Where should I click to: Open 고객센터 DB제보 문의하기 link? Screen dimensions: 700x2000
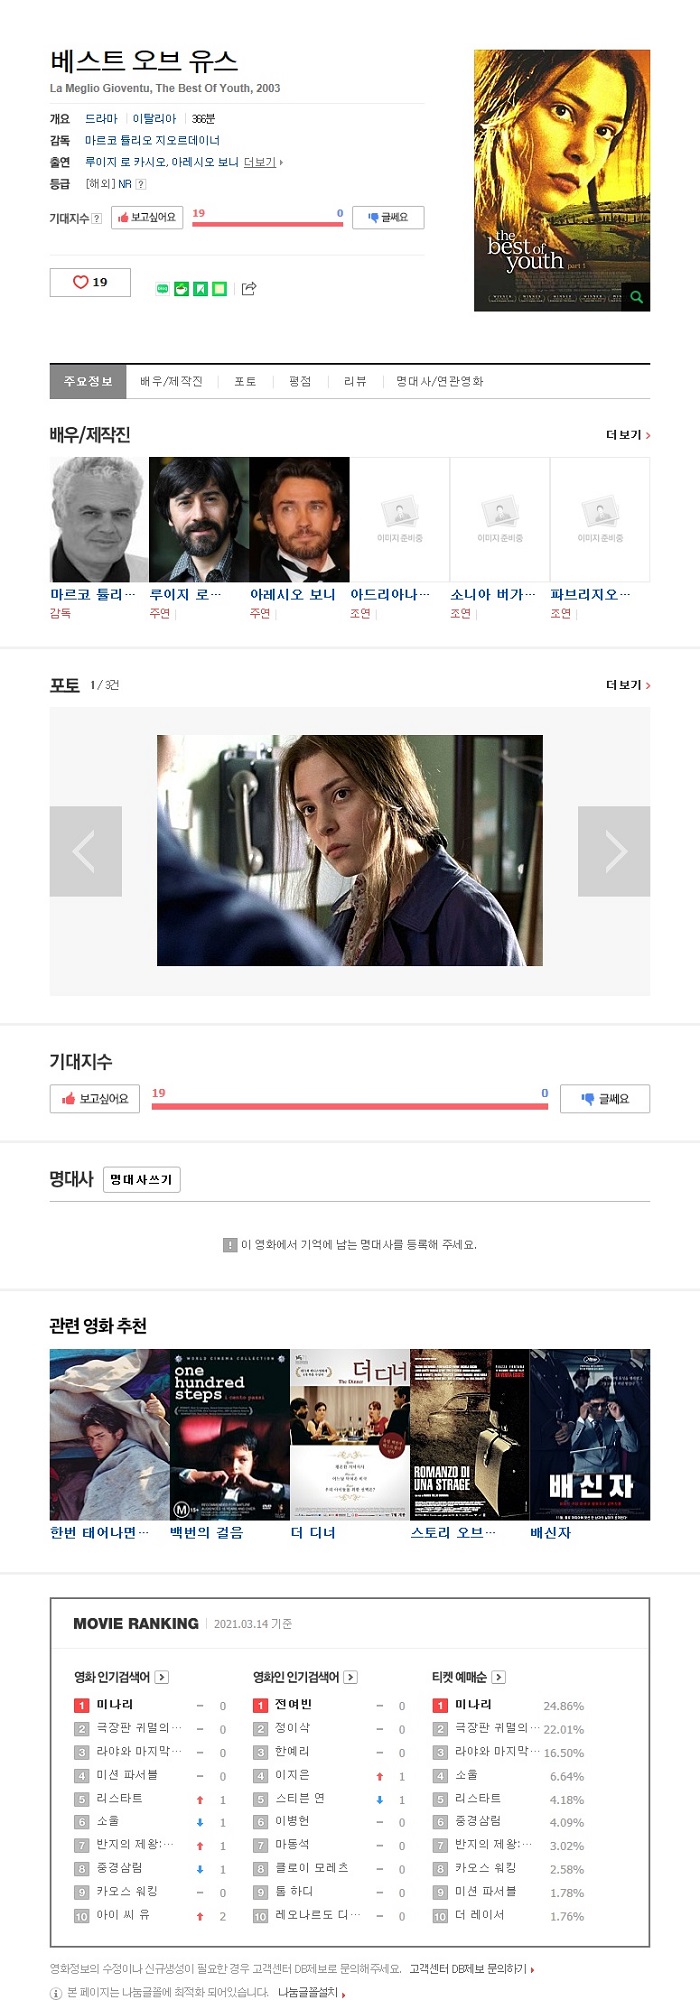pyautogui.click(x=471, y=1969)
